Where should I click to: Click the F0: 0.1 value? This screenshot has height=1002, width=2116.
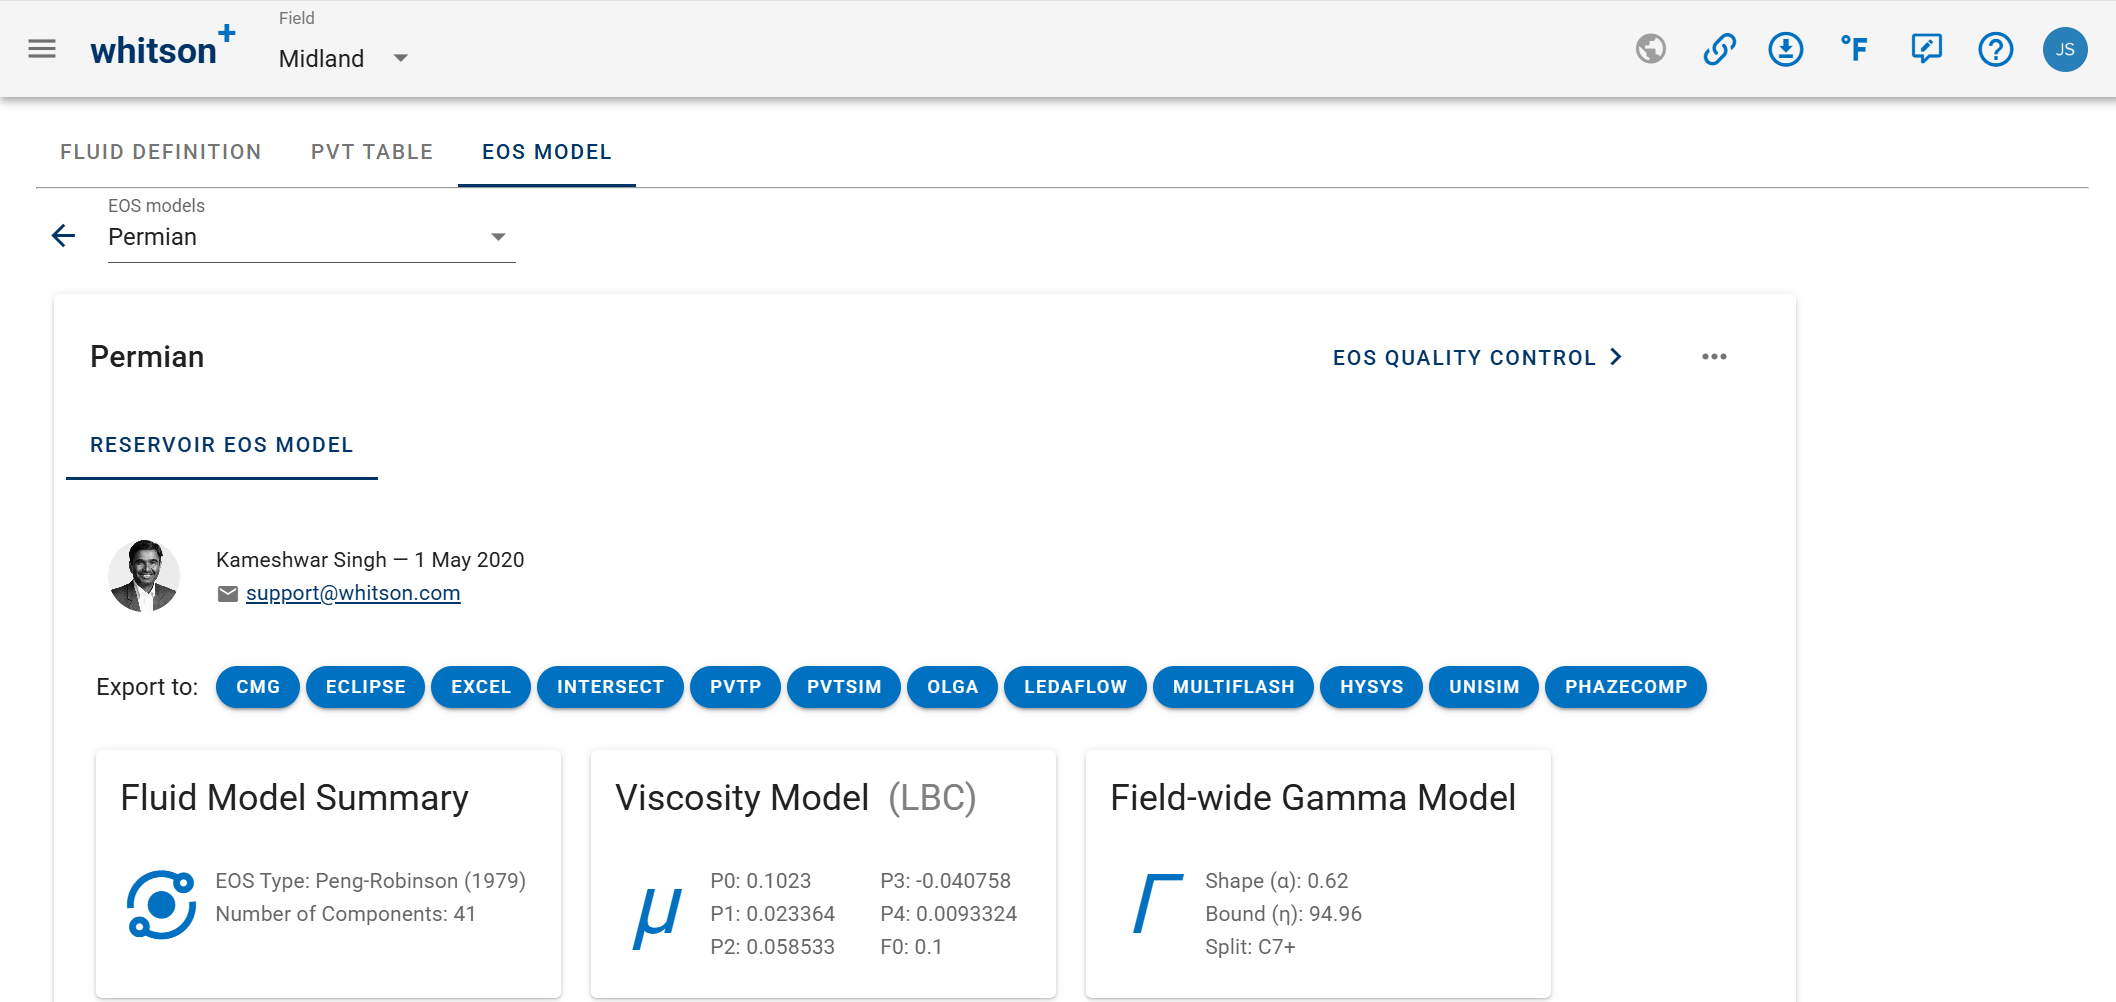(911, 947)
